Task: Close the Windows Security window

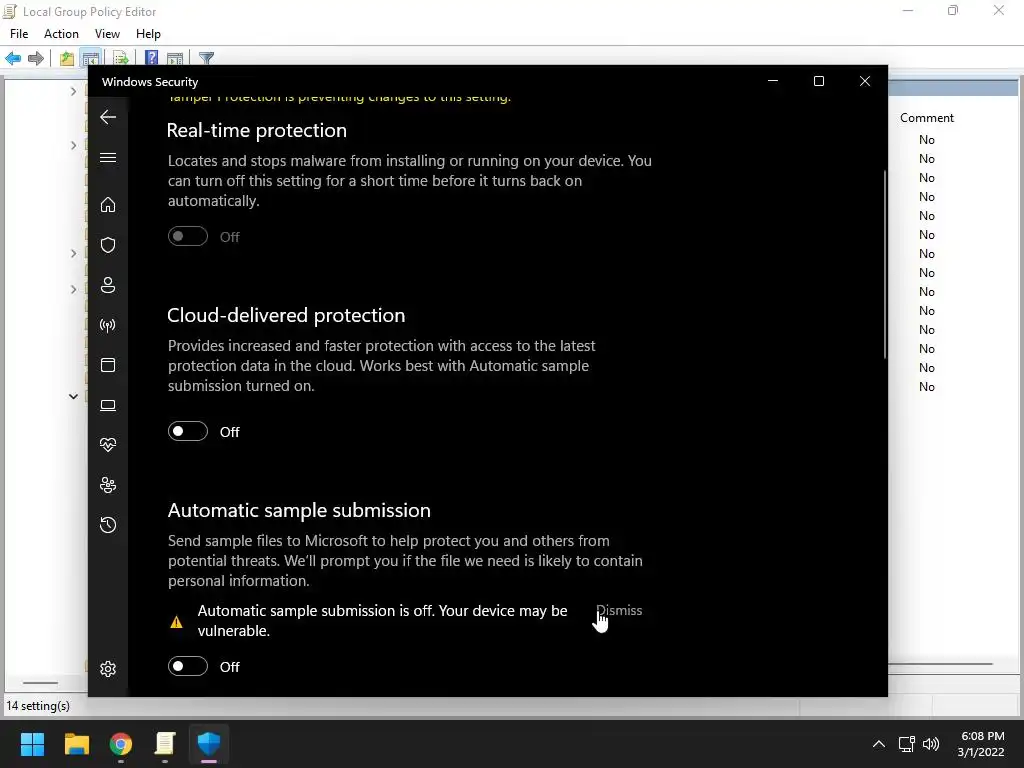Action: point(865,81)
